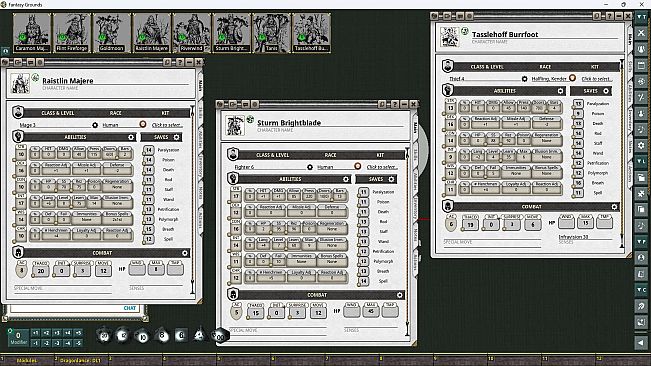
Task: Open Combat settings gear in Sturm sheet
Action: coord(399,295)
